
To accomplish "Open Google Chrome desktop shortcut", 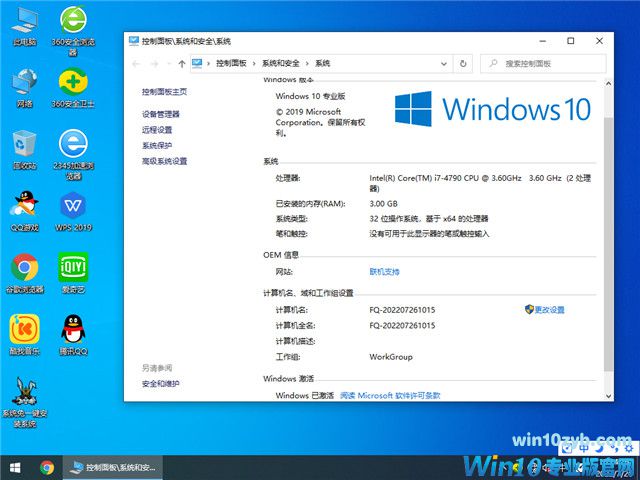I will [x=24, y=273].
